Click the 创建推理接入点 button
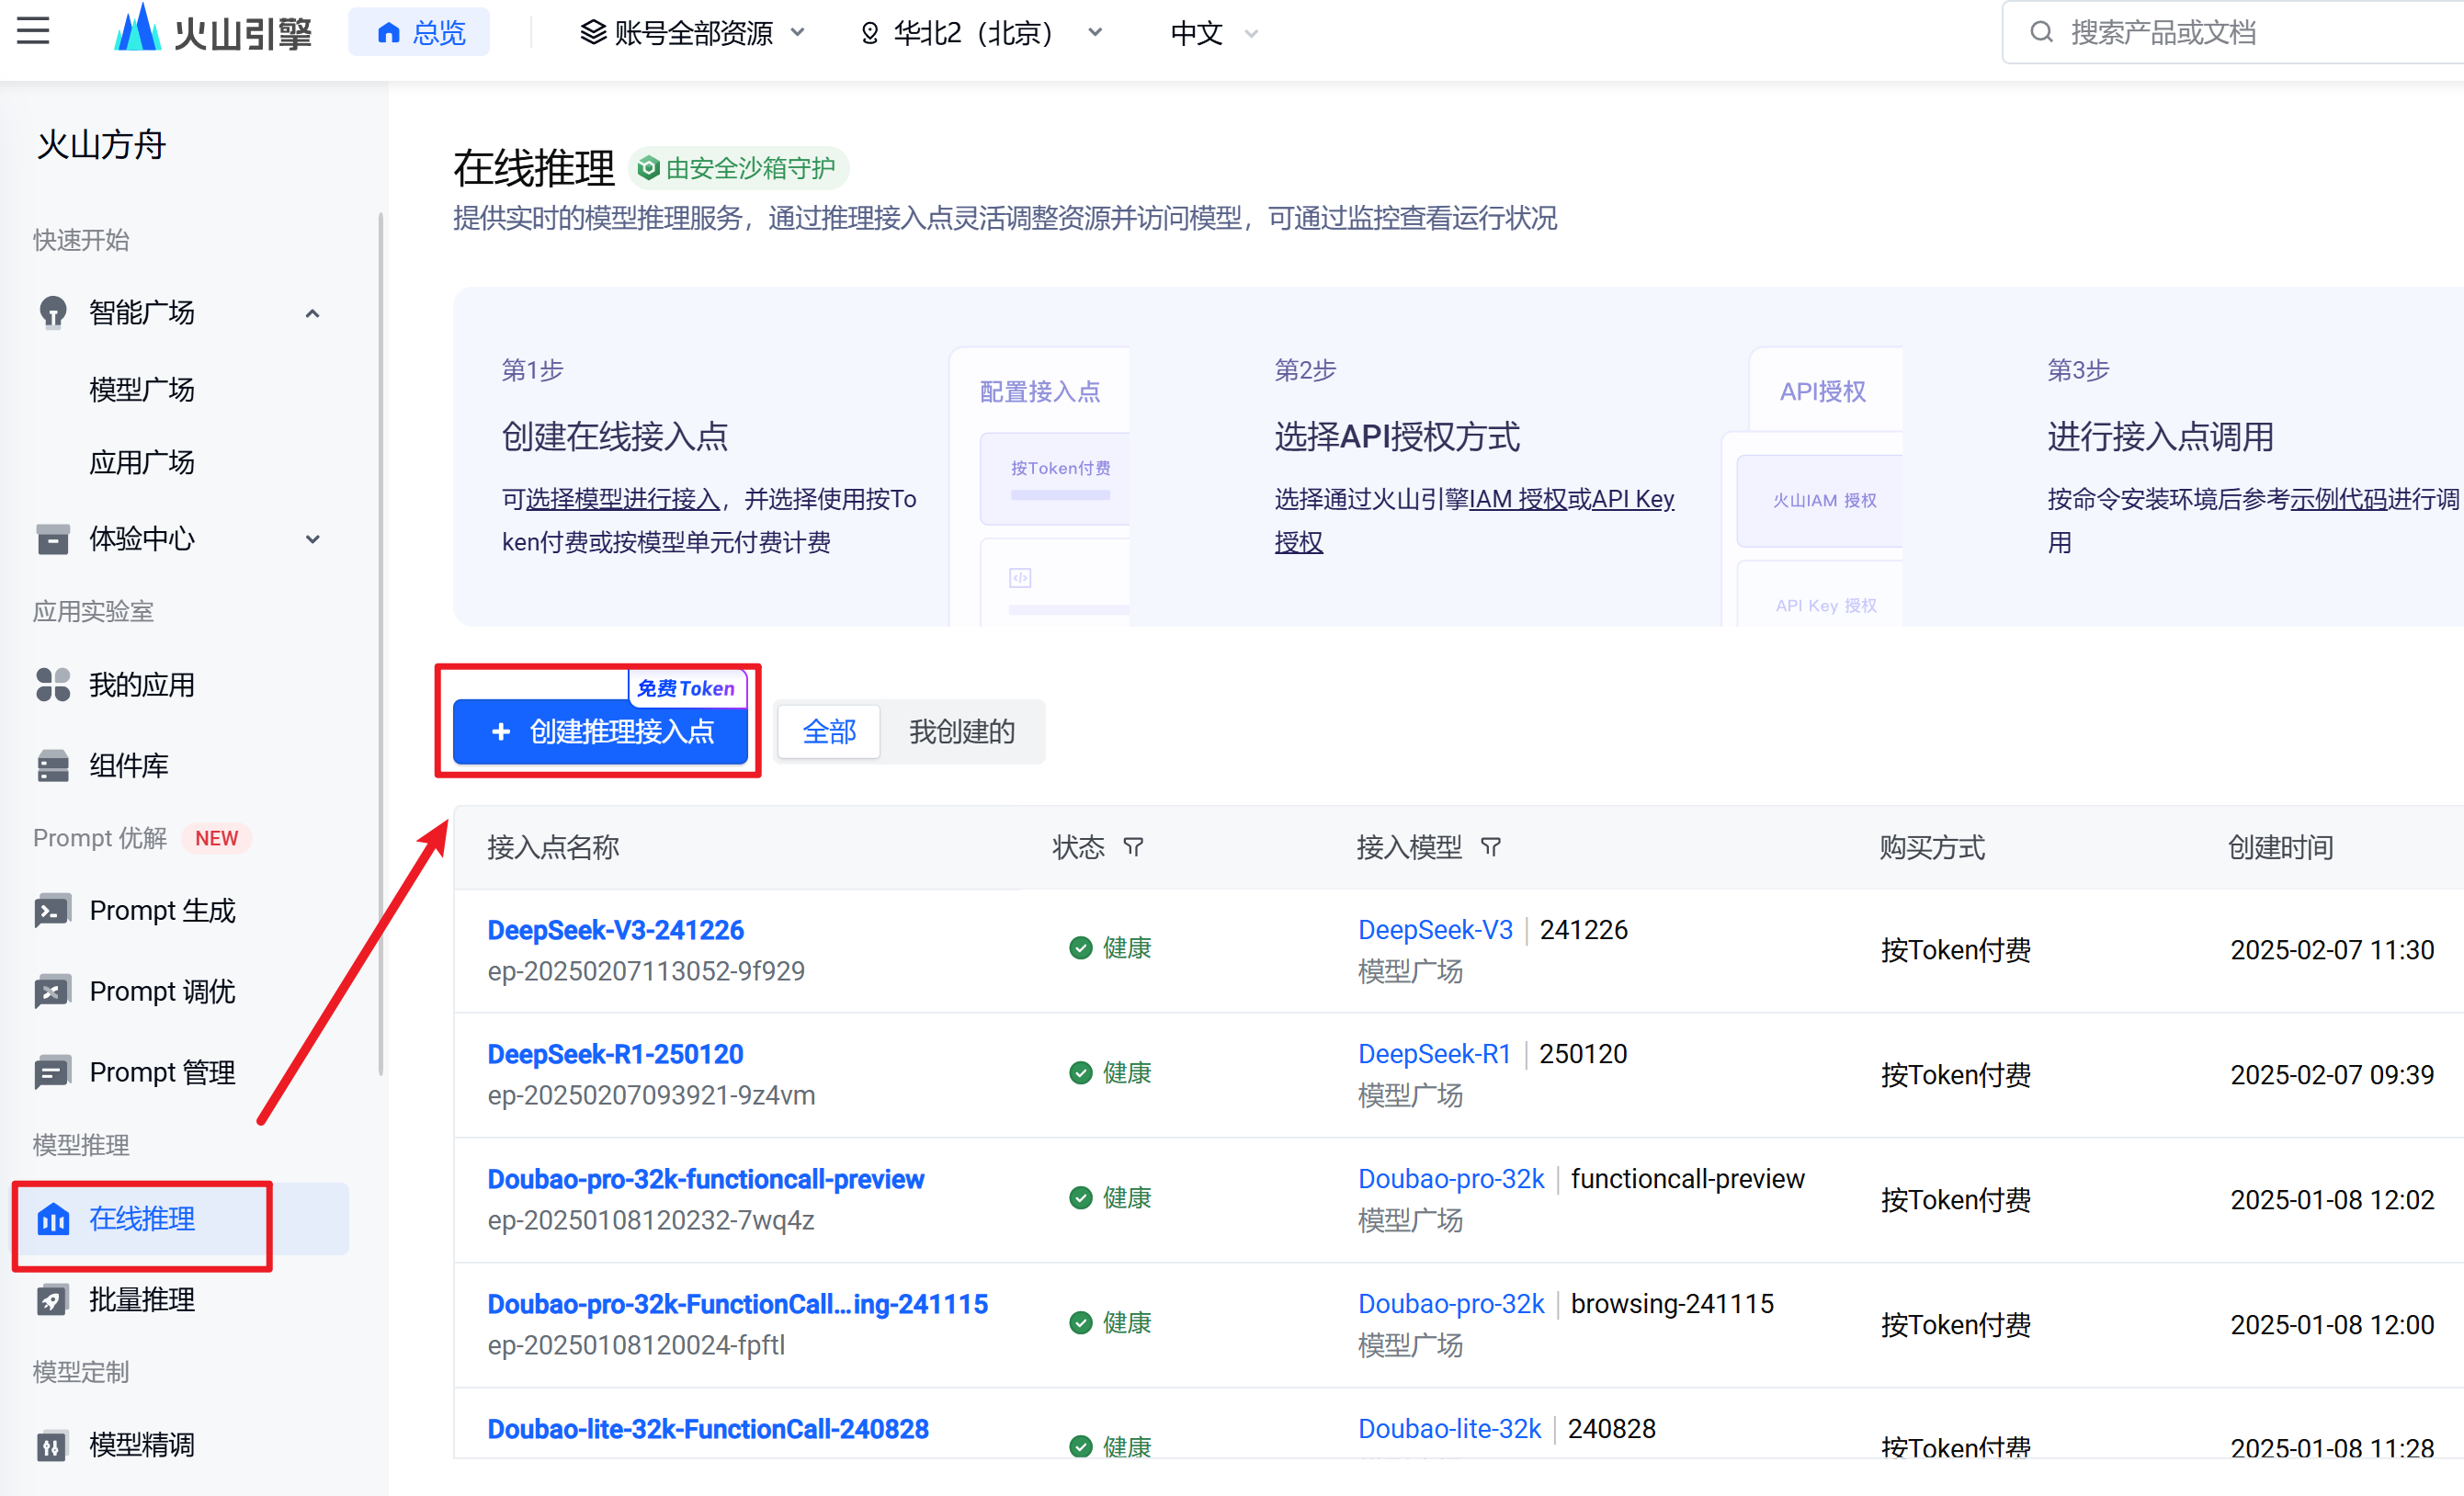The width and height of the screenshot is (2464, 1496). click(x=600, y=732)
